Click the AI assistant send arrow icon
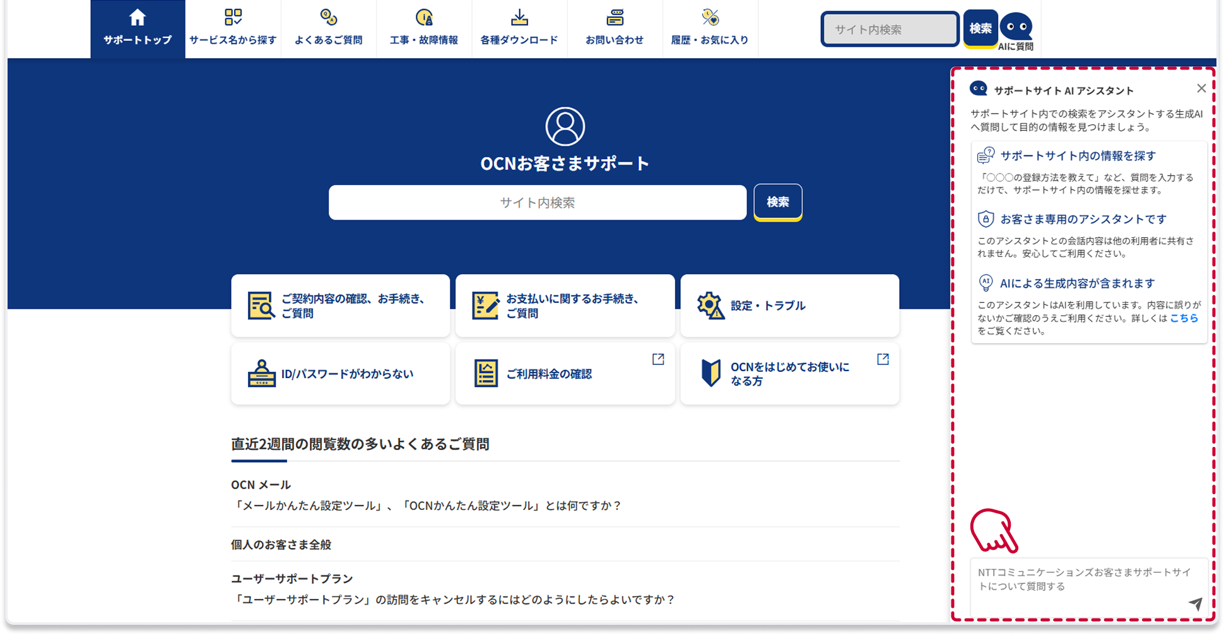Image resolution: width=1224 pixels, height=635 pixels. [x=1195, y=604]
